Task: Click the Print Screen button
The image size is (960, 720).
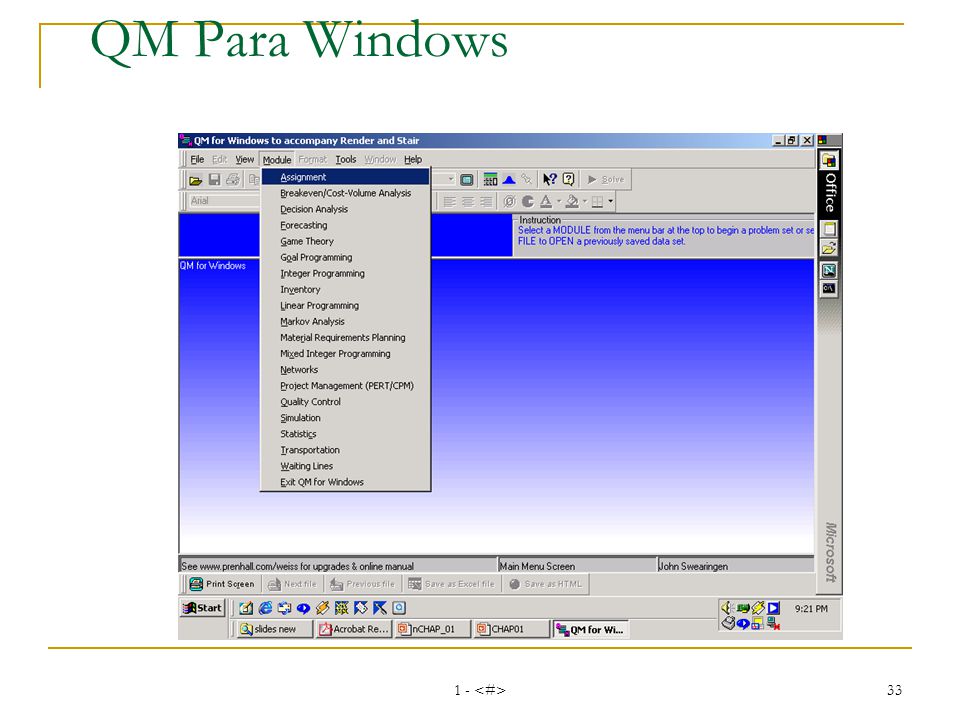Action: pos(222,584)
